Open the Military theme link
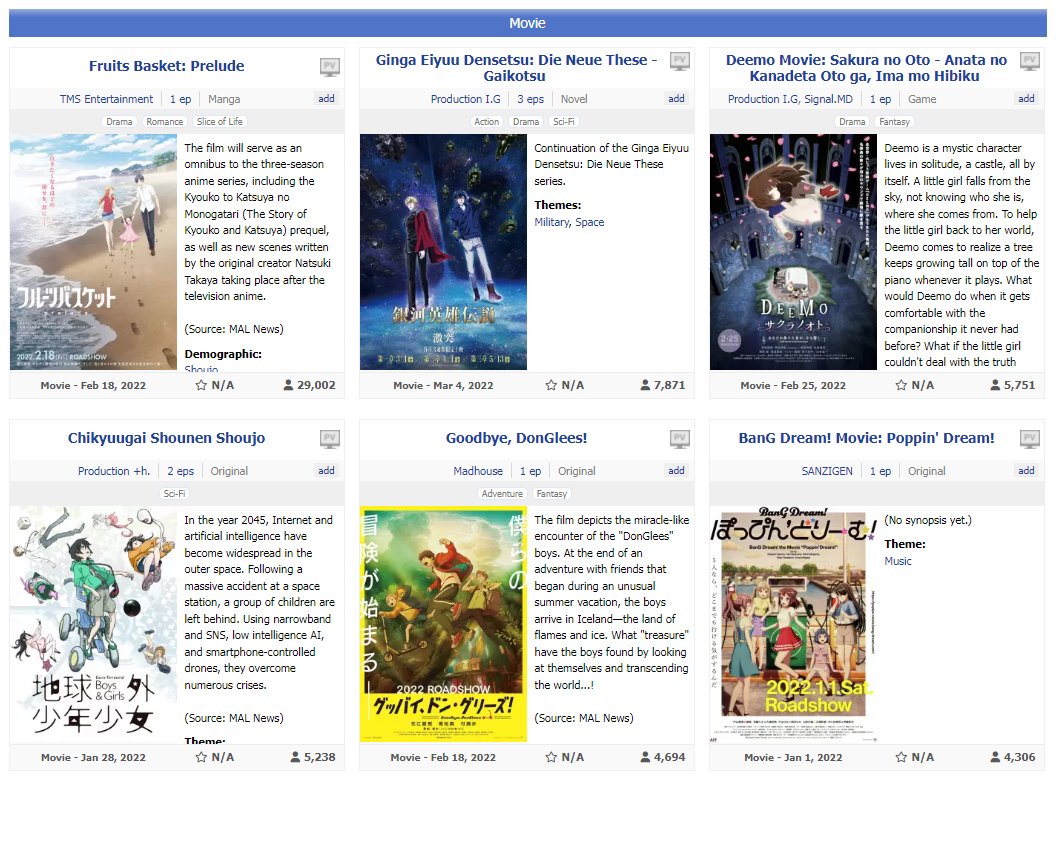This screenshot has height=852, width=1056. tap(552, 222)
